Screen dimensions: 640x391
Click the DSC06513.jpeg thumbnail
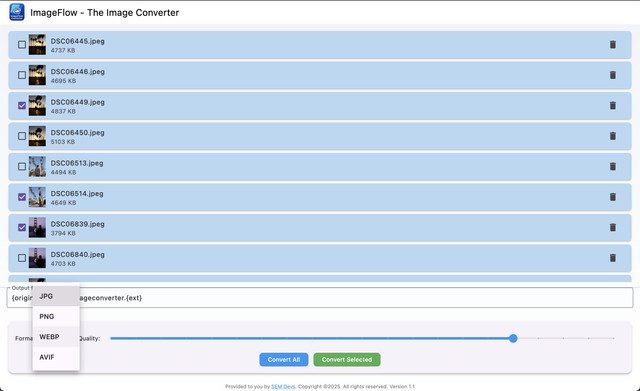pos(37,167)
